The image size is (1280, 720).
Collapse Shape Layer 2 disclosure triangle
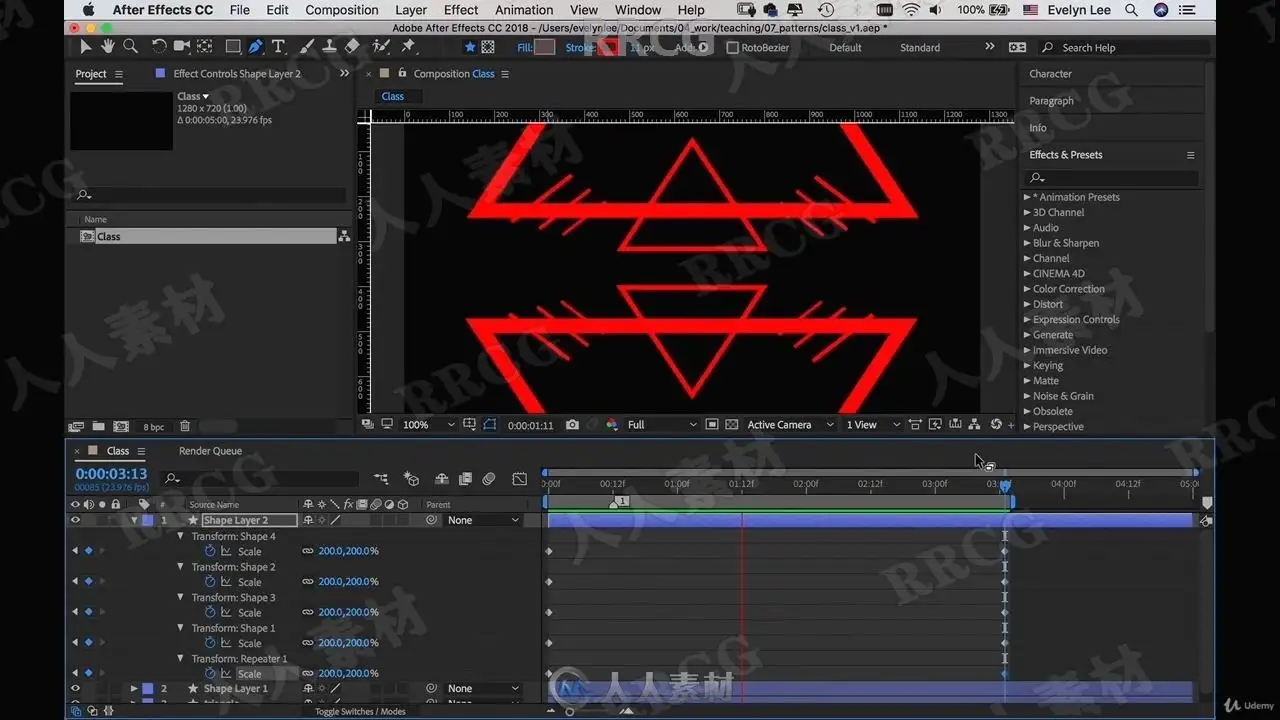click(134, 520)
